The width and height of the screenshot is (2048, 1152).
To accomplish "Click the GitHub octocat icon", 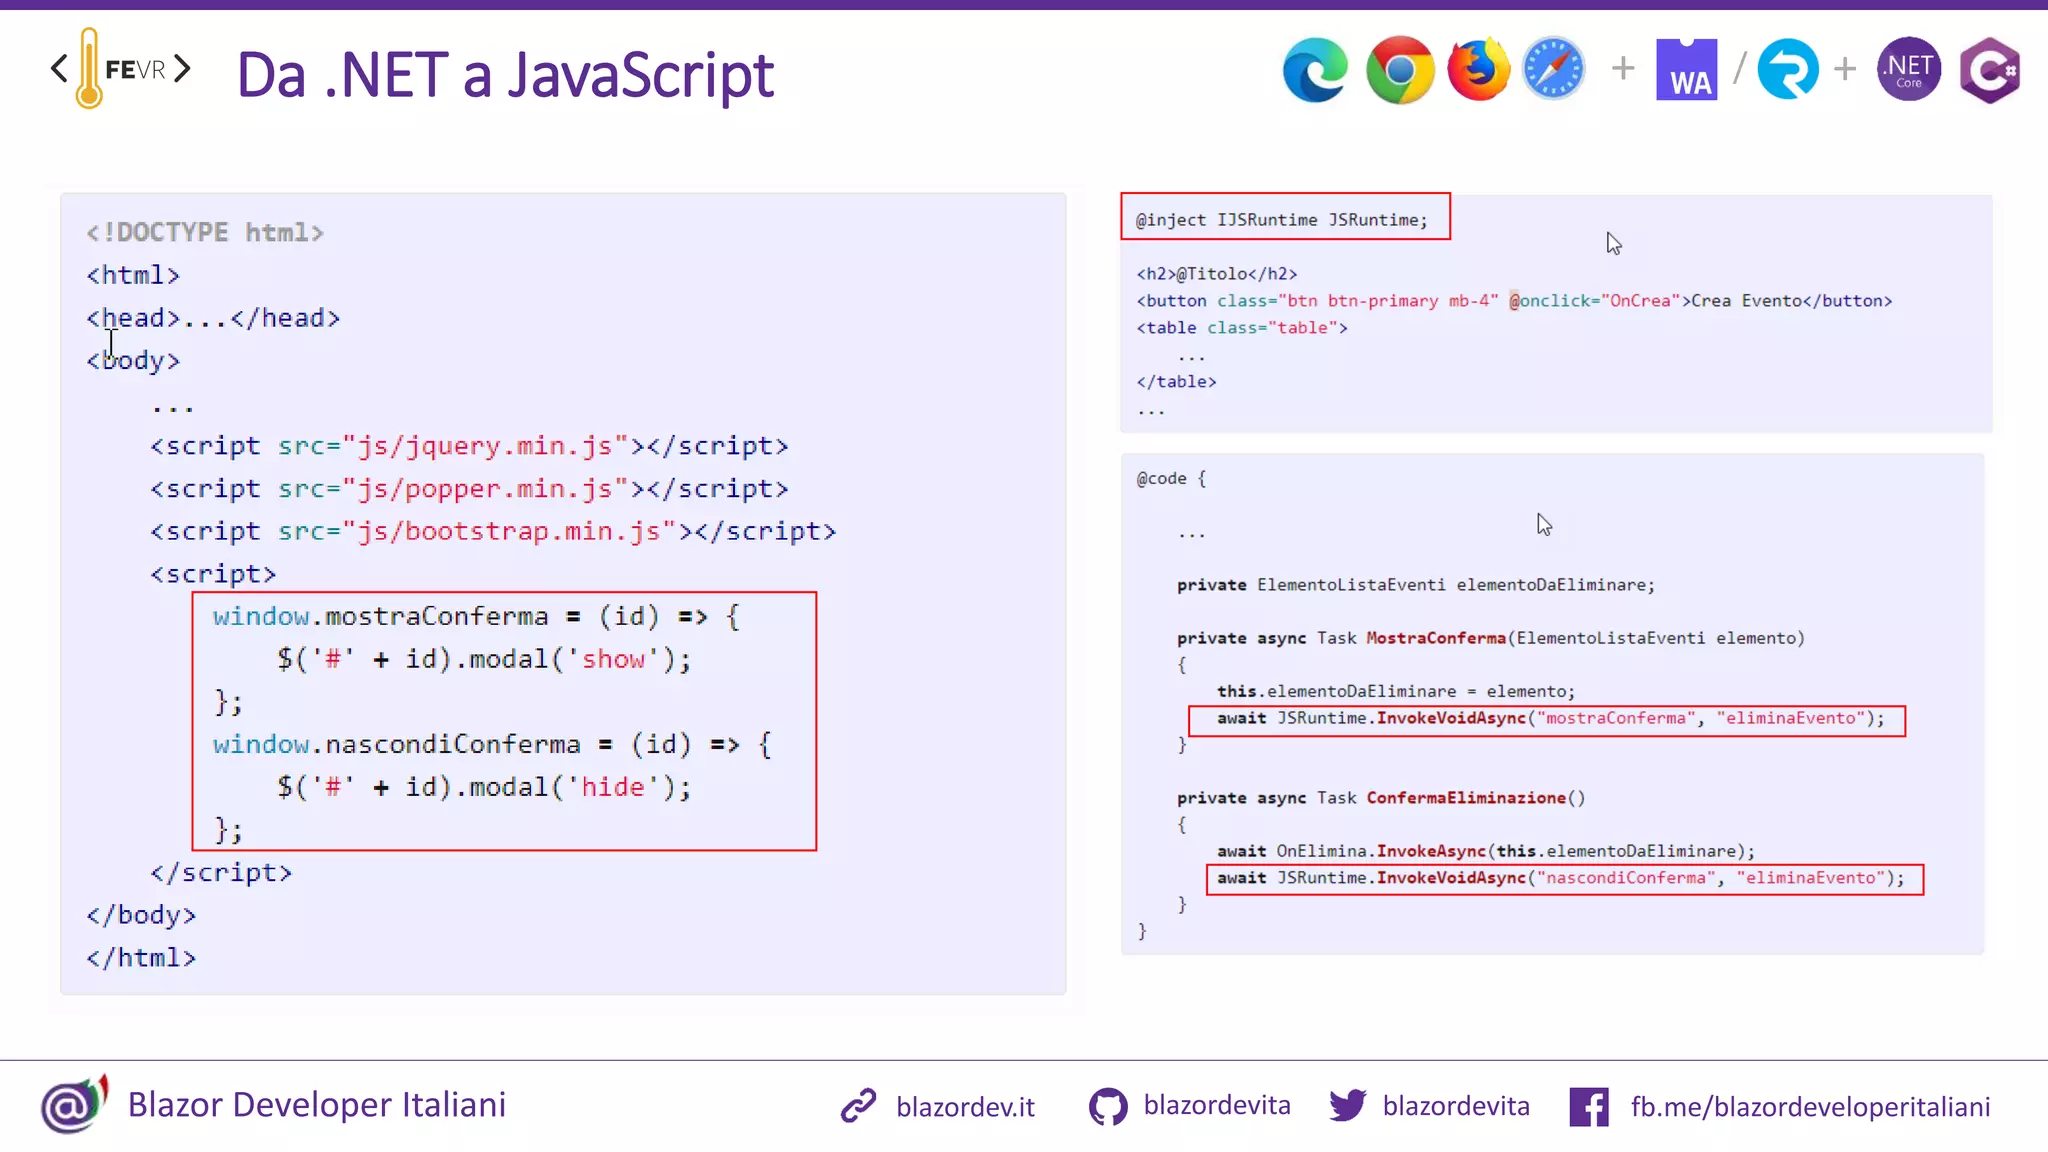I will [x=1108, y=1106].
